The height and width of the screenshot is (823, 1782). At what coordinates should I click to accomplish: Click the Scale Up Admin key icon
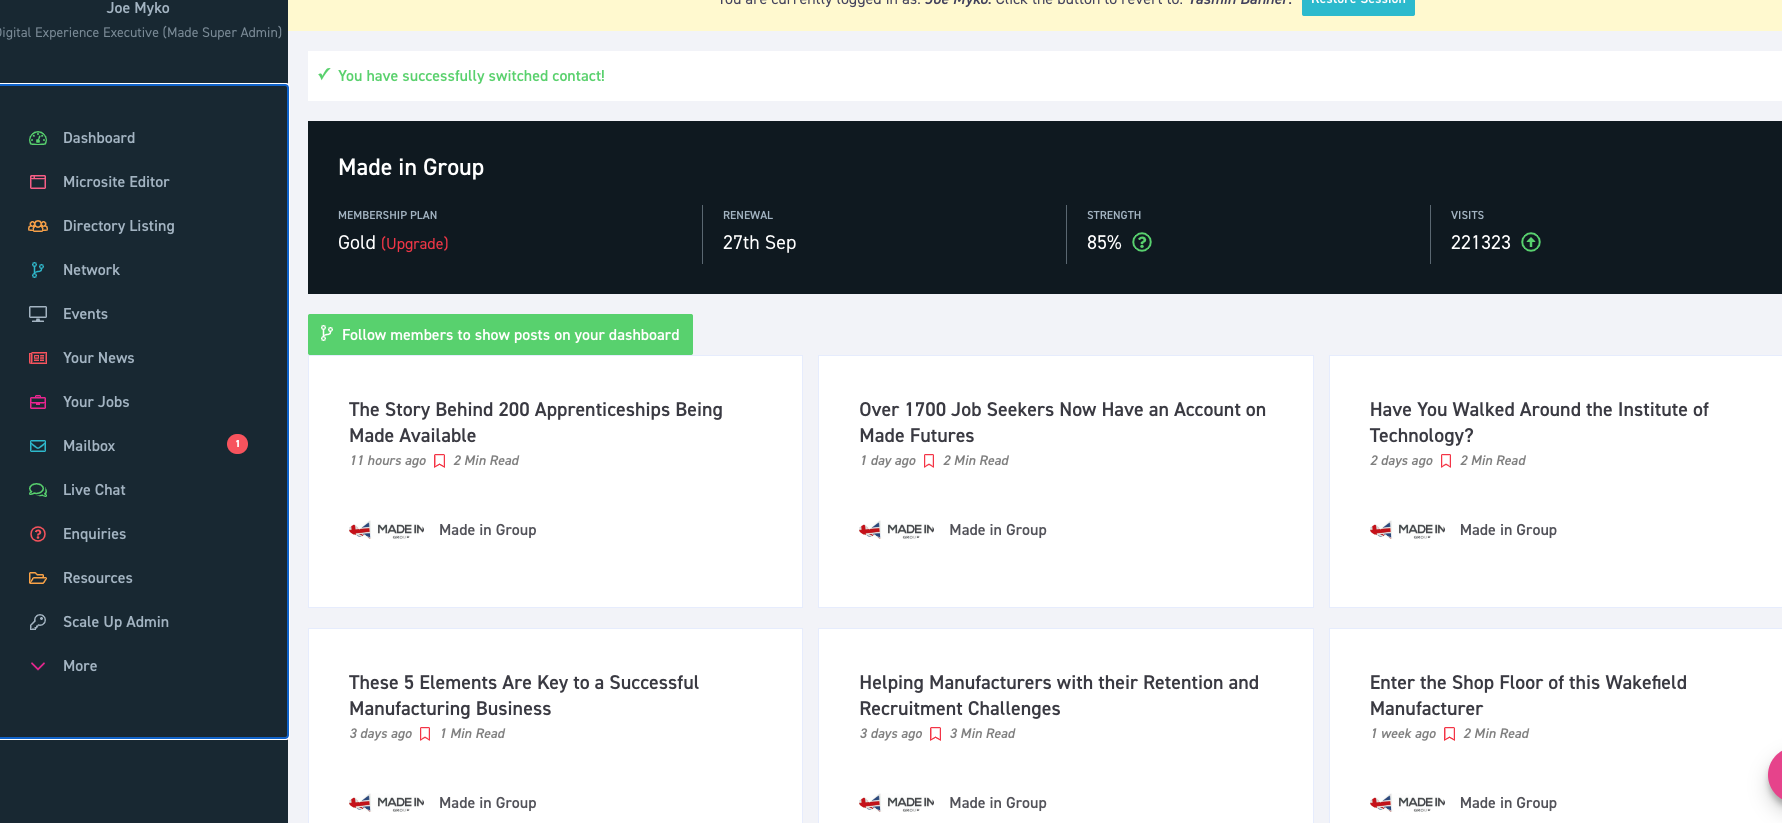(38, 622)
